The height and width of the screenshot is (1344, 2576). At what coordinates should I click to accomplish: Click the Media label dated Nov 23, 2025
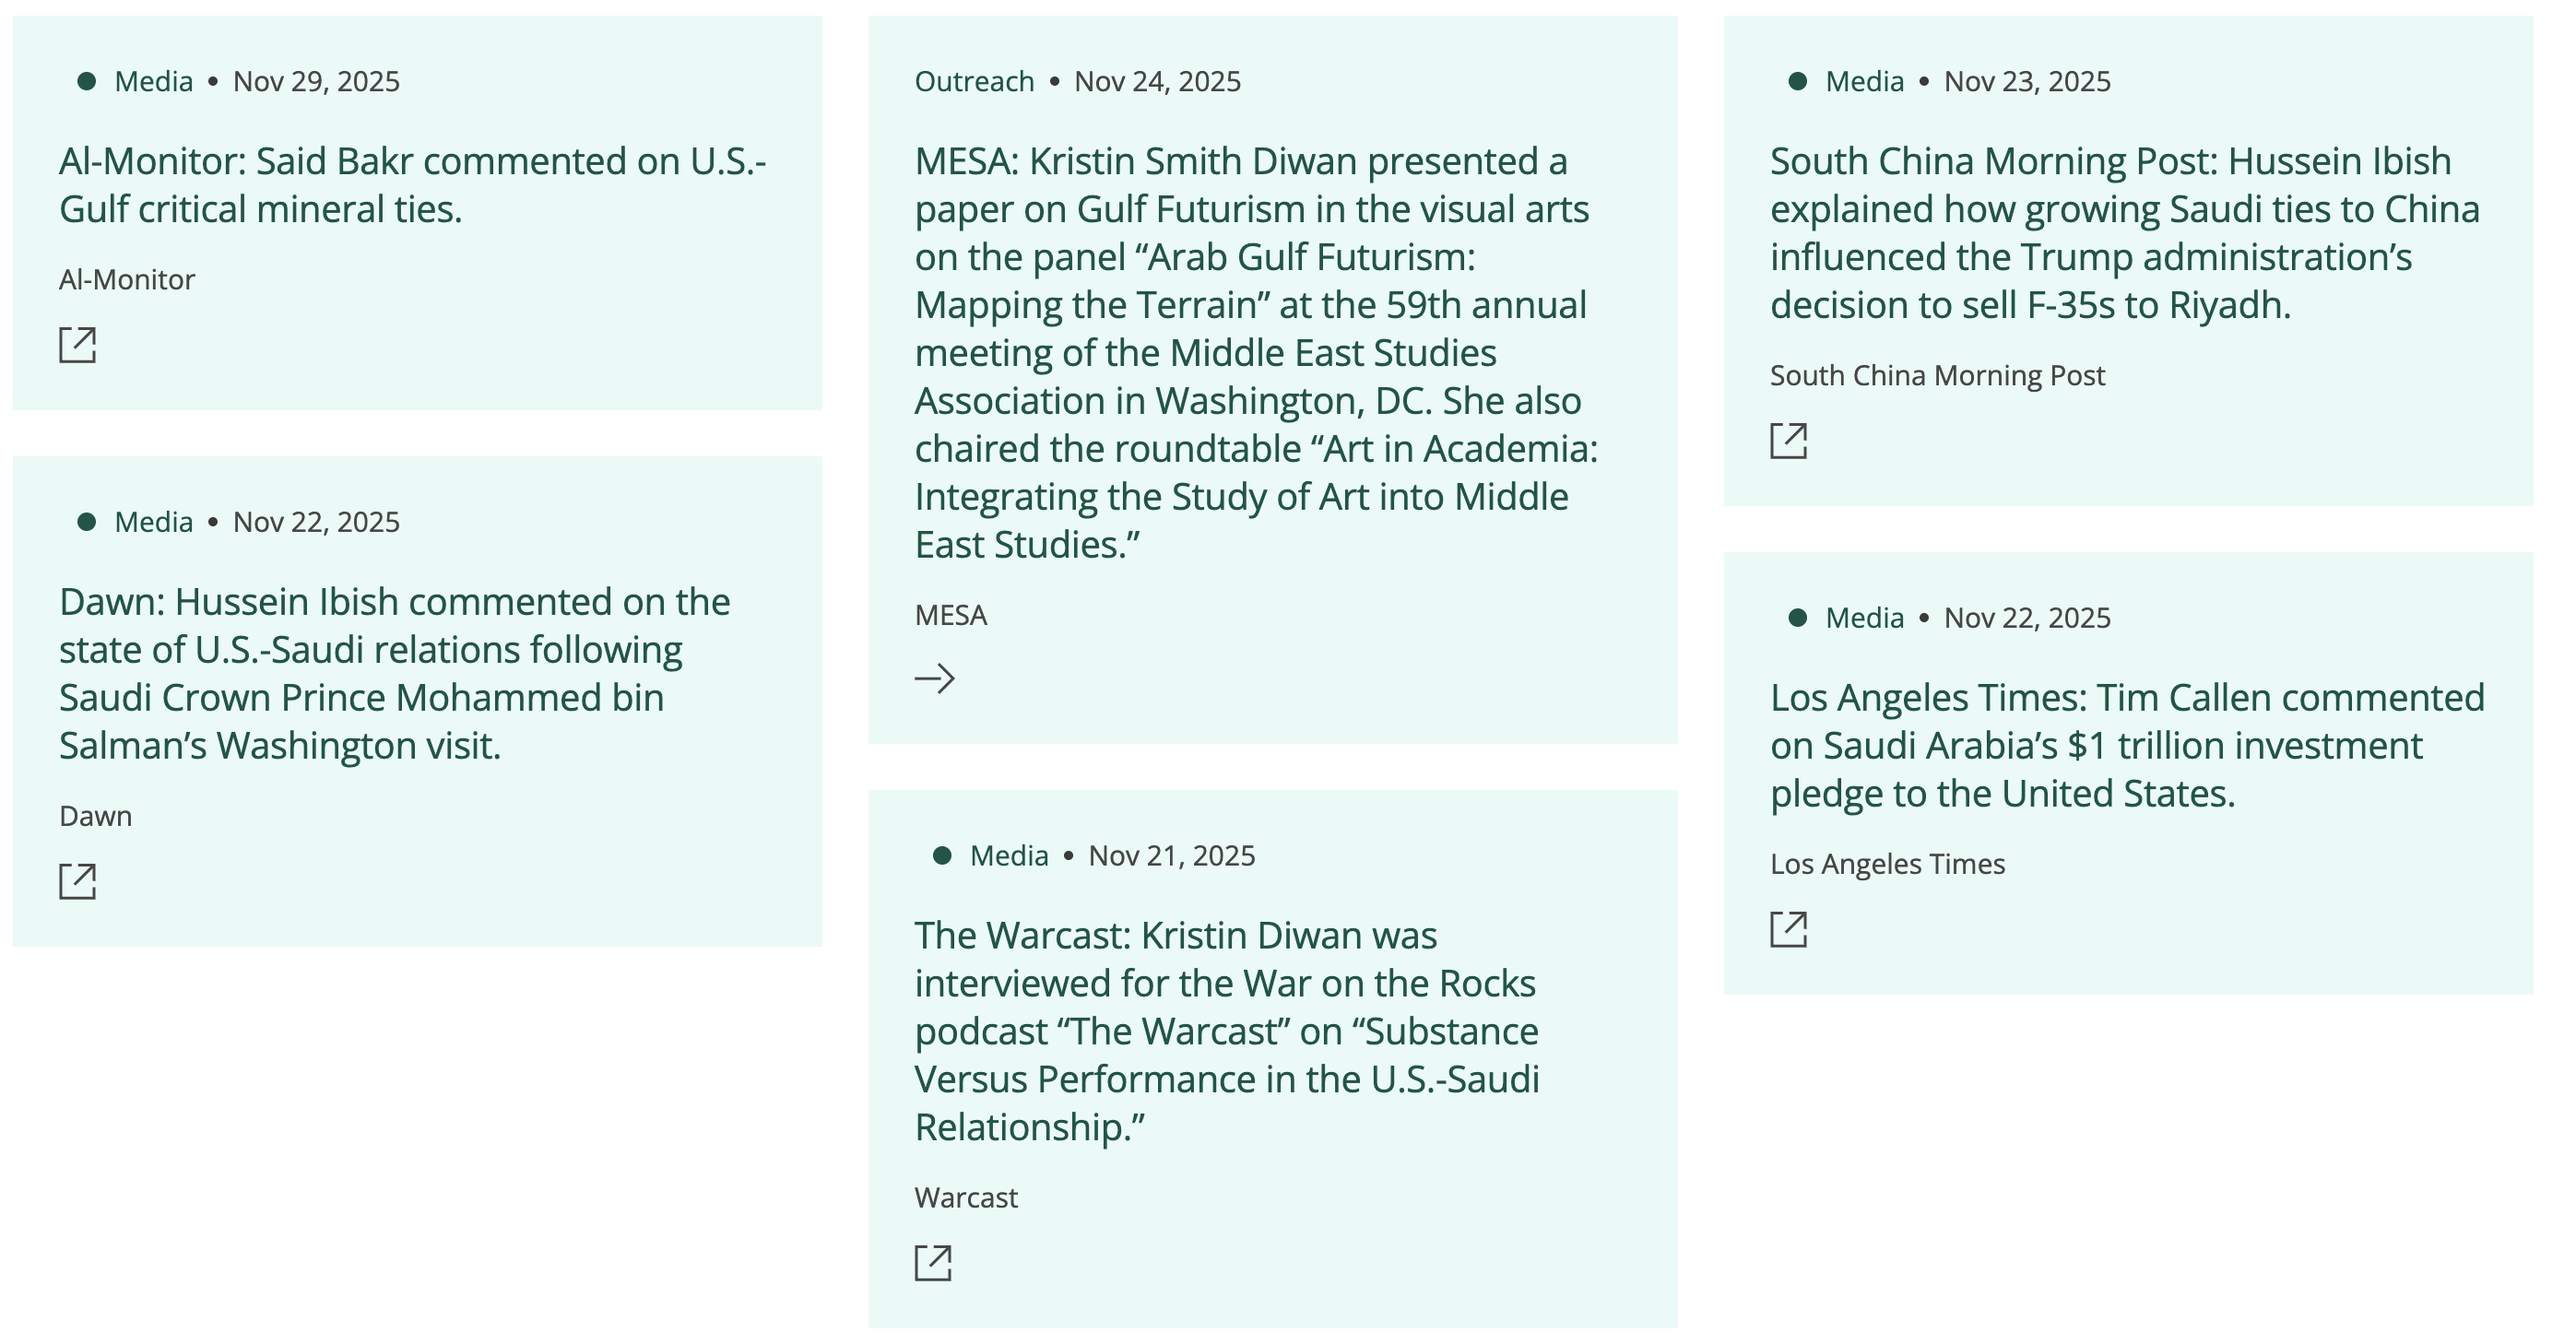(x=1864, y=81)
